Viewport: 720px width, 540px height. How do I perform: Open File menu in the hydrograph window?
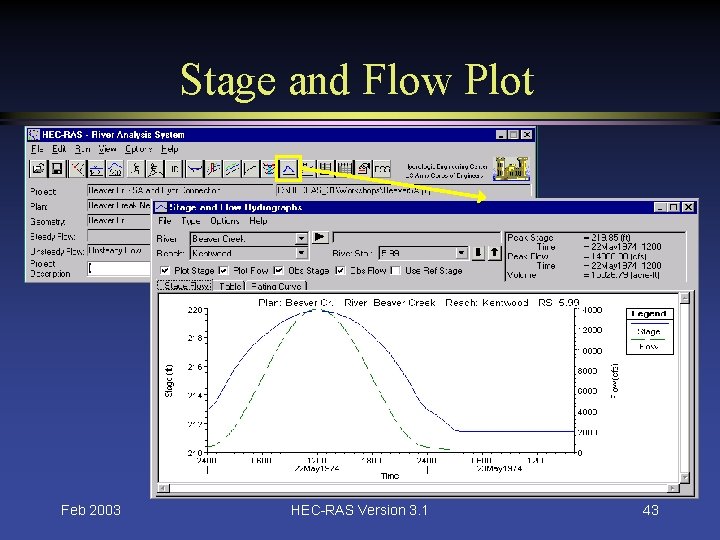(x=164, y=221)
